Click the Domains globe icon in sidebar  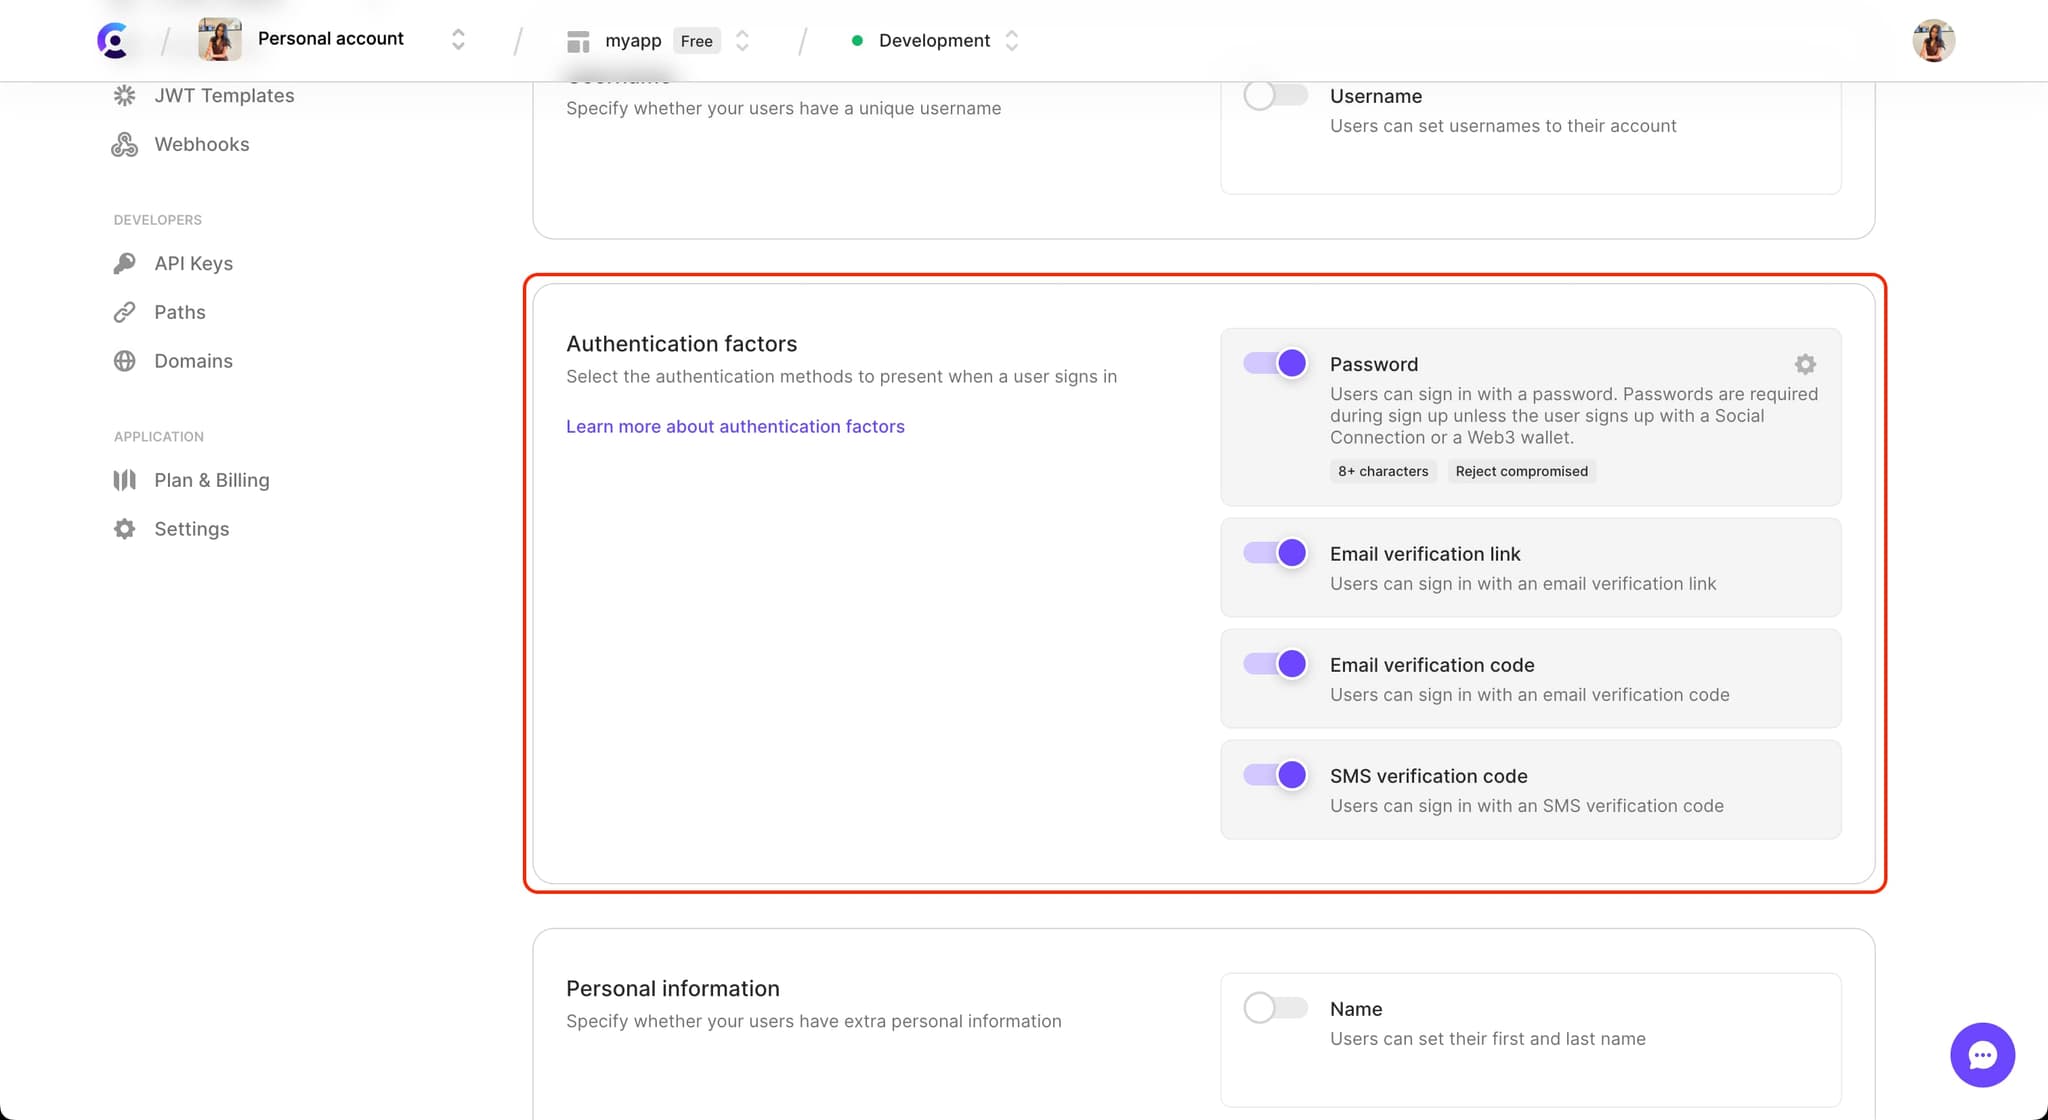[126, 360]
